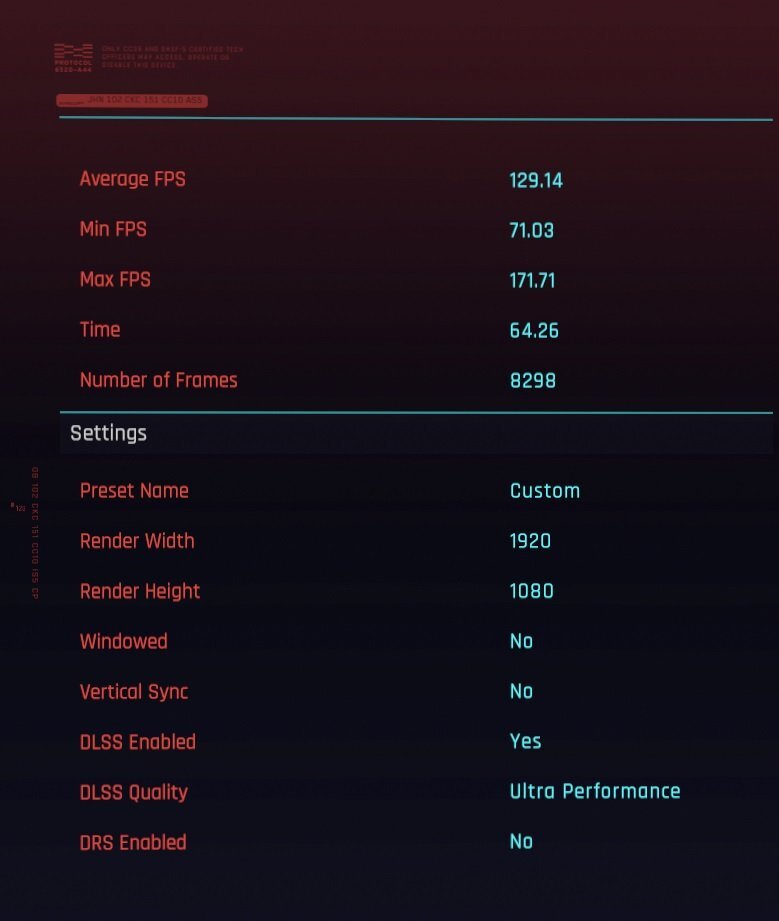This screenshot has width=779, height=921.
Task: Select the Time value 64.26
Action: [534, 330]
